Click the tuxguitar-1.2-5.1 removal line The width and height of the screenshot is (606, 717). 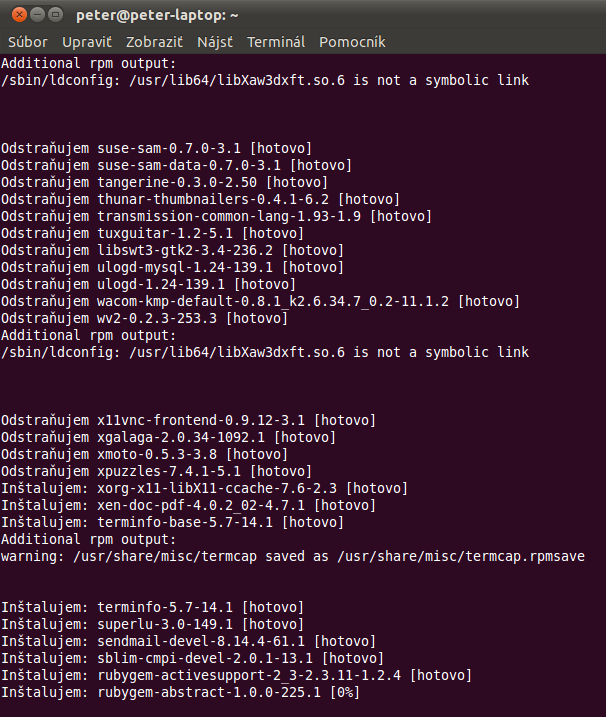[152, 234]
